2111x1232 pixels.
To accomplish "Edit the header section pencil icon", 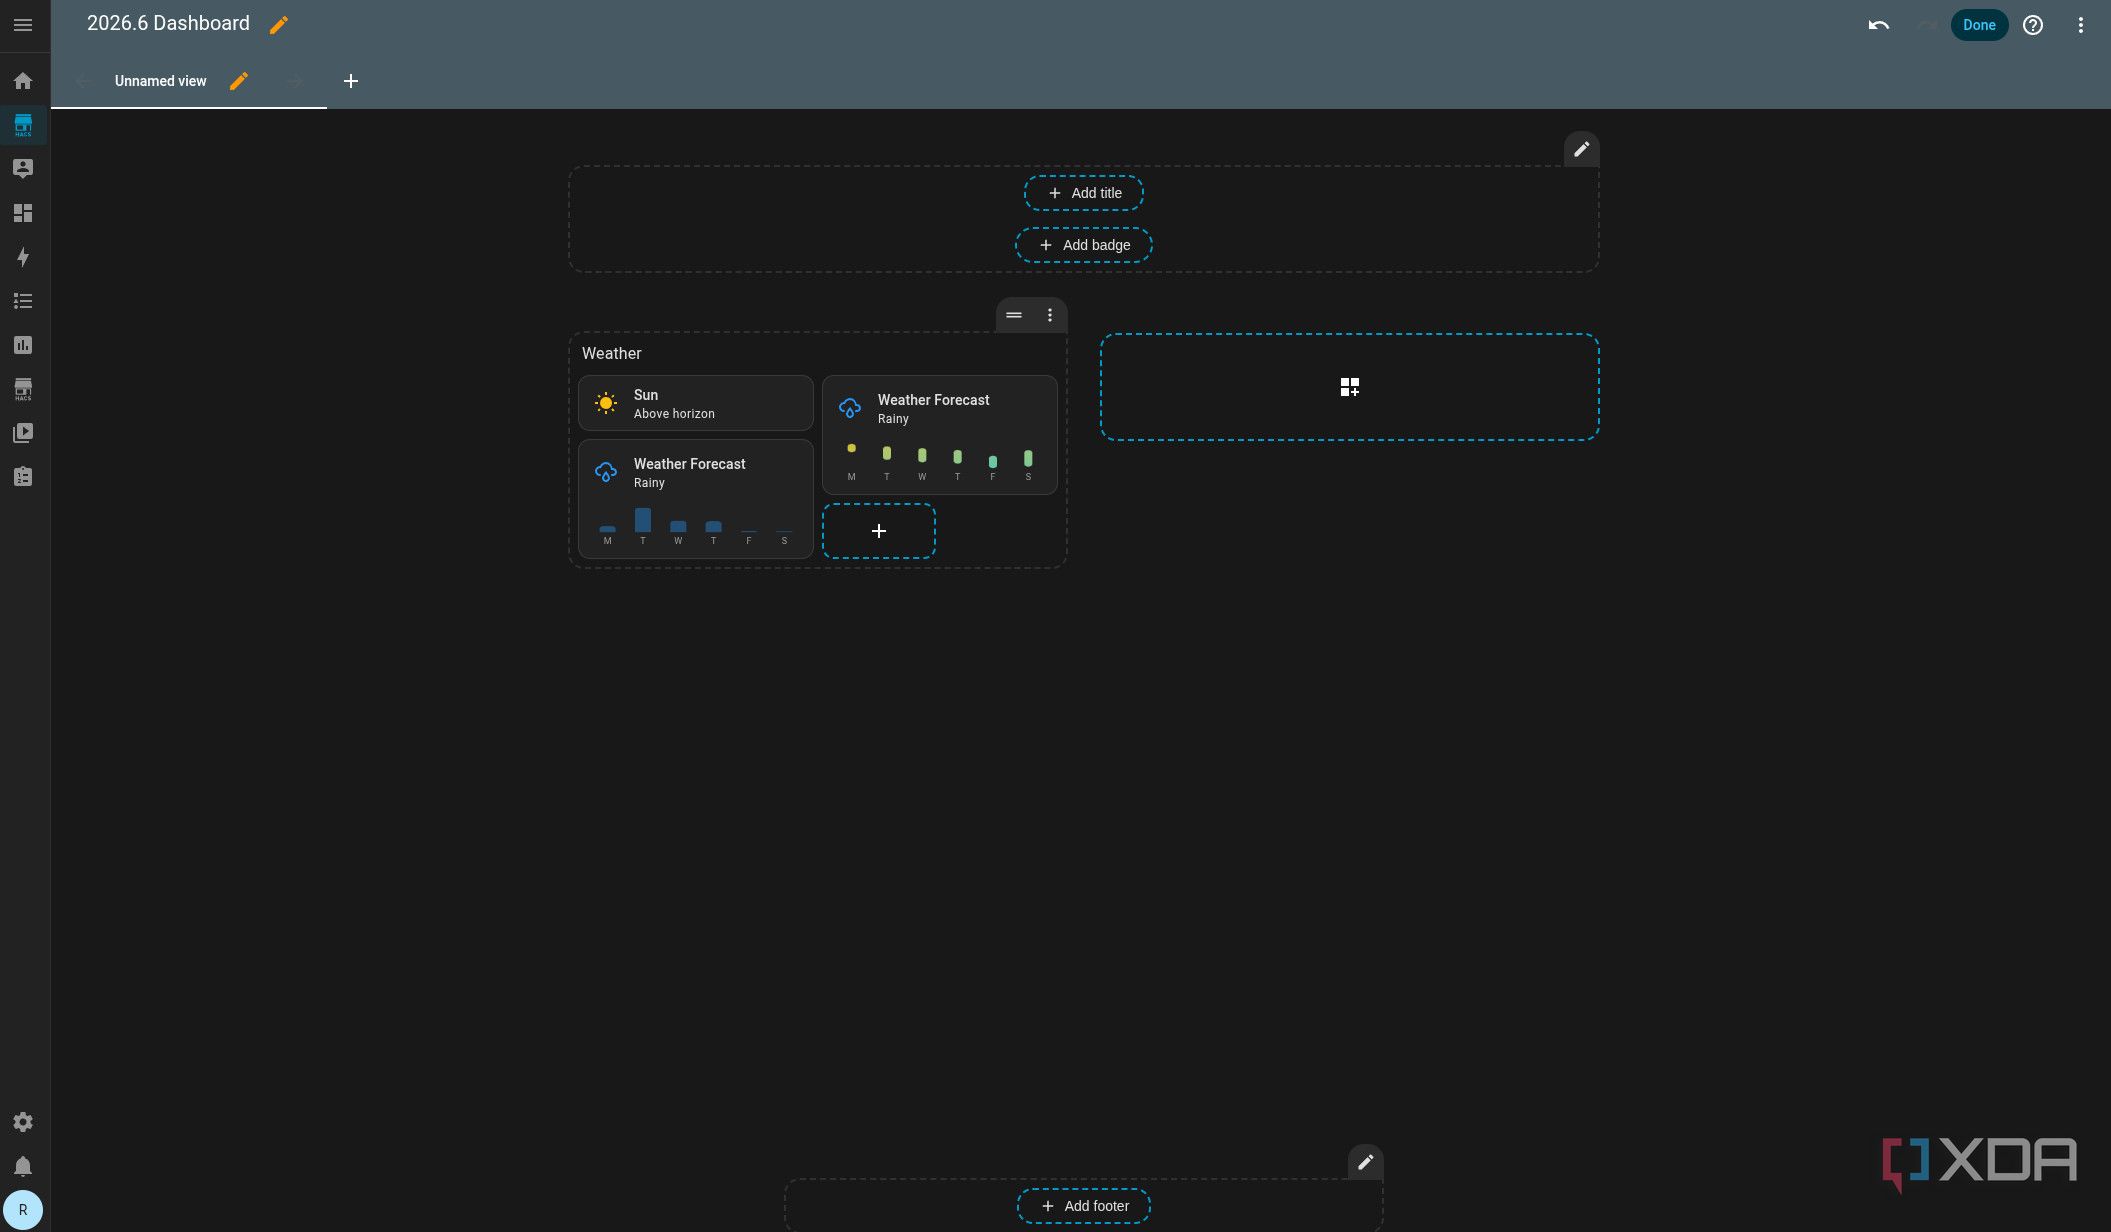I will [1582, 149].
